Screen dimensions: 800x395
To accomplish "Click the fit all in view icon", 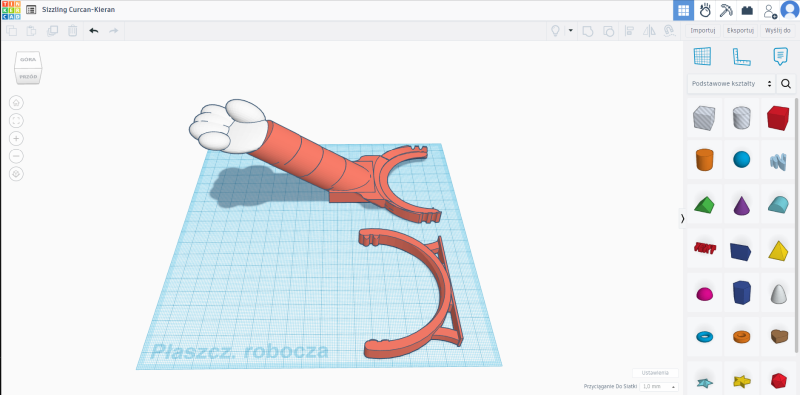I will pos(16,121).
